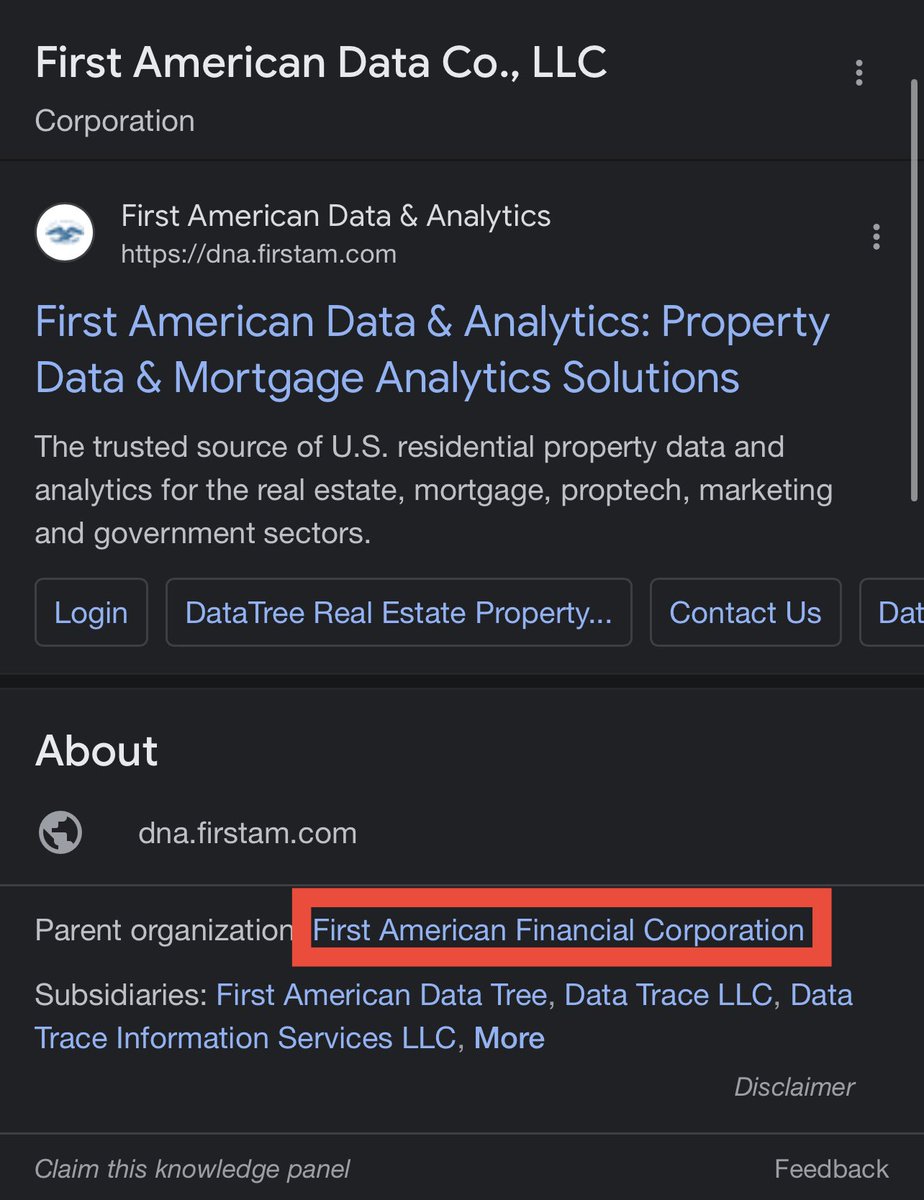Click the globe website icon

(60, 833)
